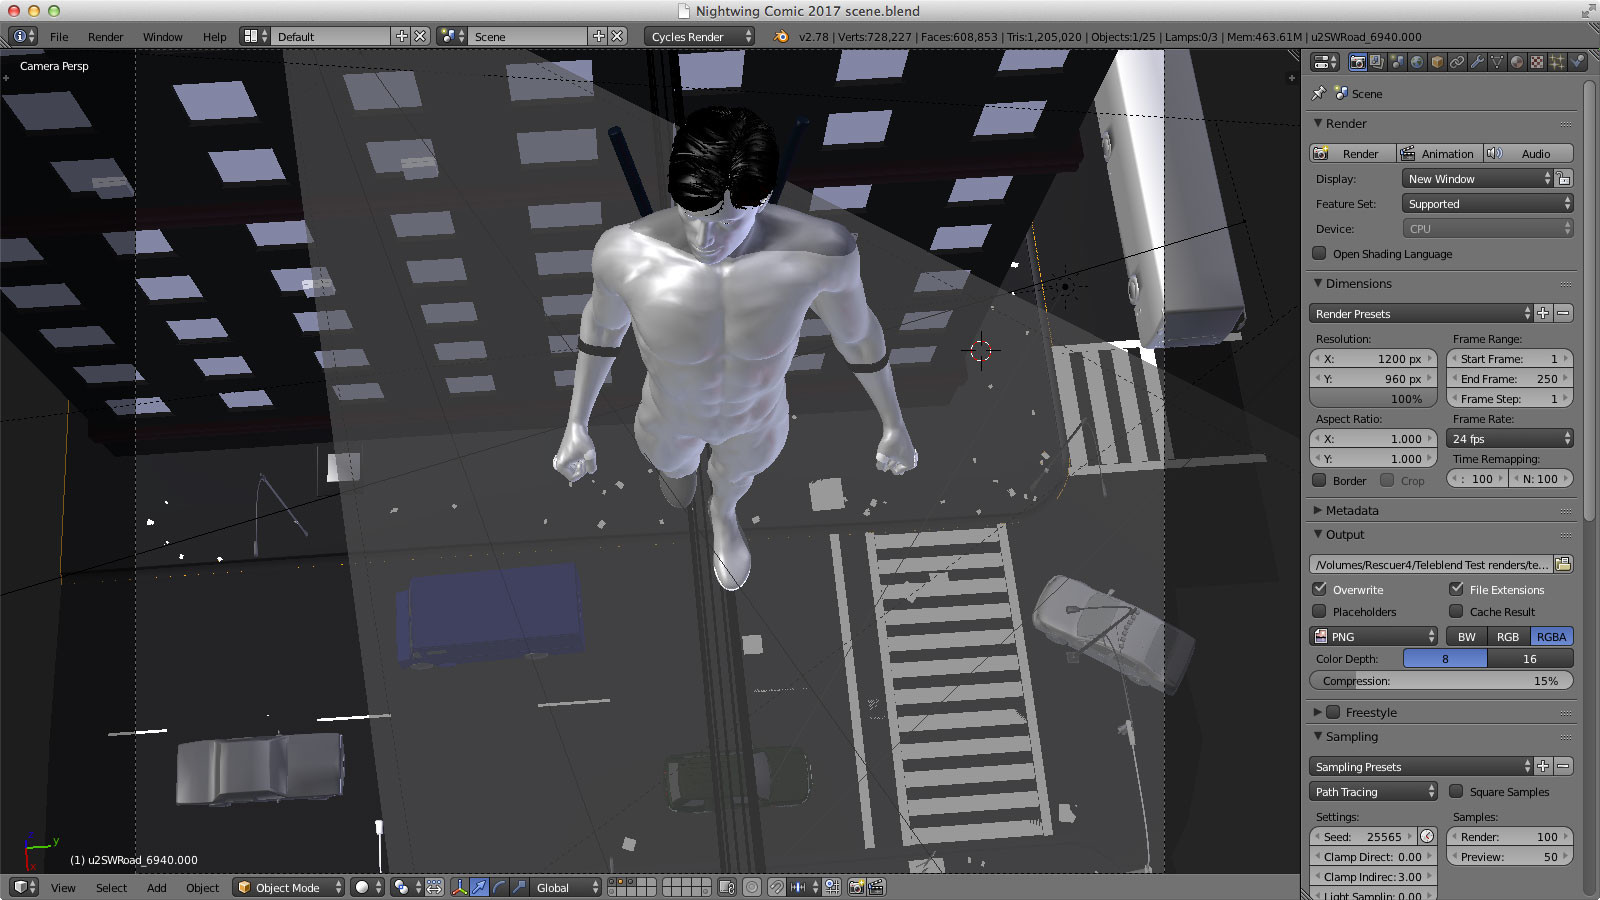Add a new scene with plus button
Image resolution: width=1600 pixels, height=900 pixels.
(599, 36)
